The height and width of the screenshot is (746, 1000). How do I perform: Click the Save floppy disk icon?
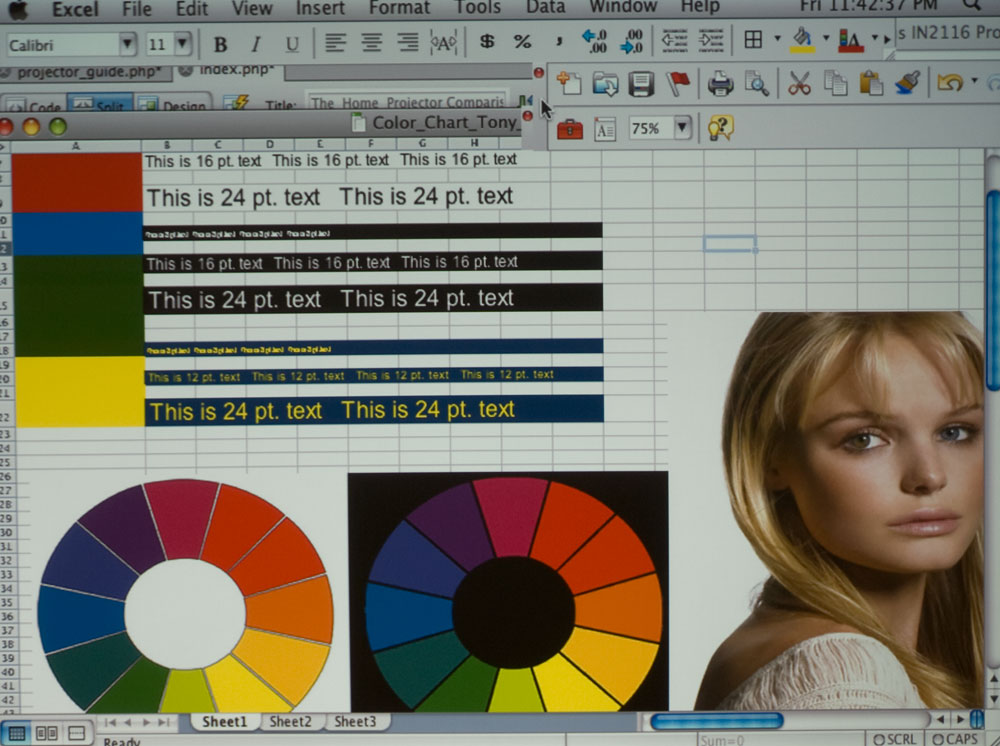(641, 84)
